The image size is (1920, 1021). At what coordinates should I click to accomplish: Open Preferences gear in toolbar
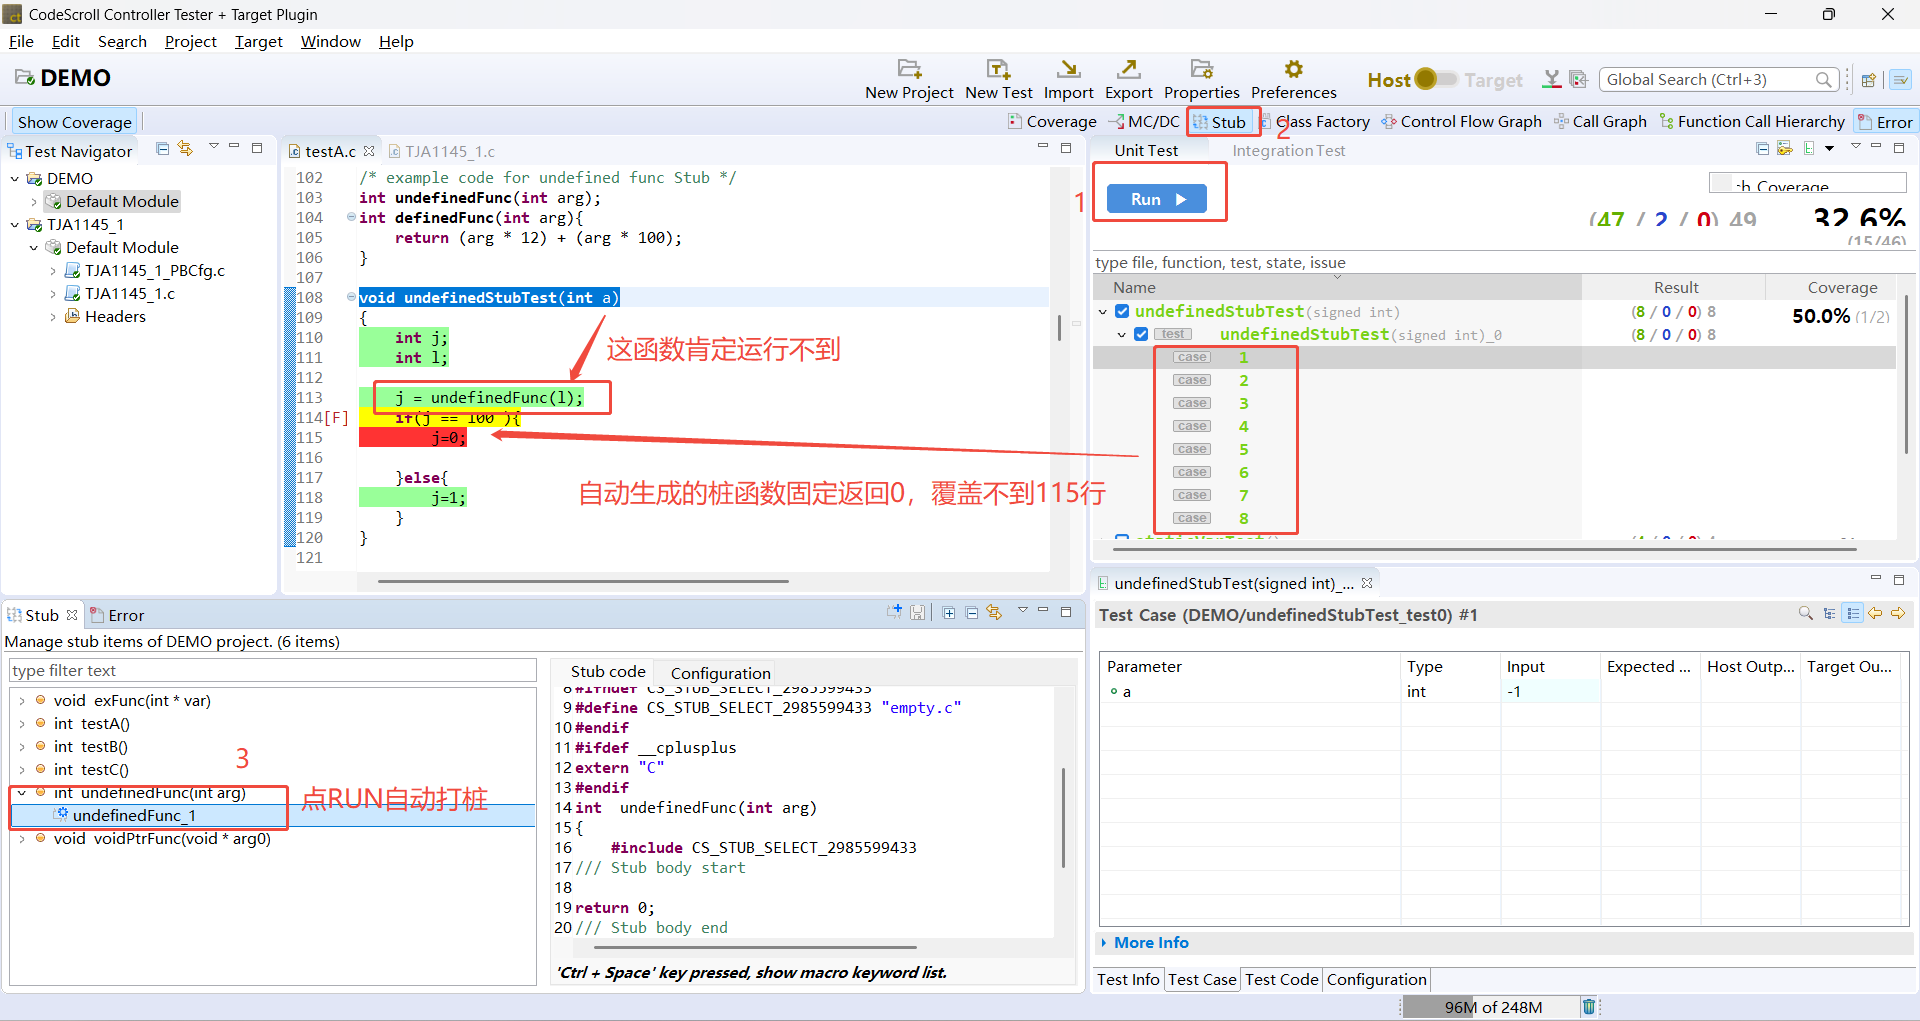coord(1293,69)
